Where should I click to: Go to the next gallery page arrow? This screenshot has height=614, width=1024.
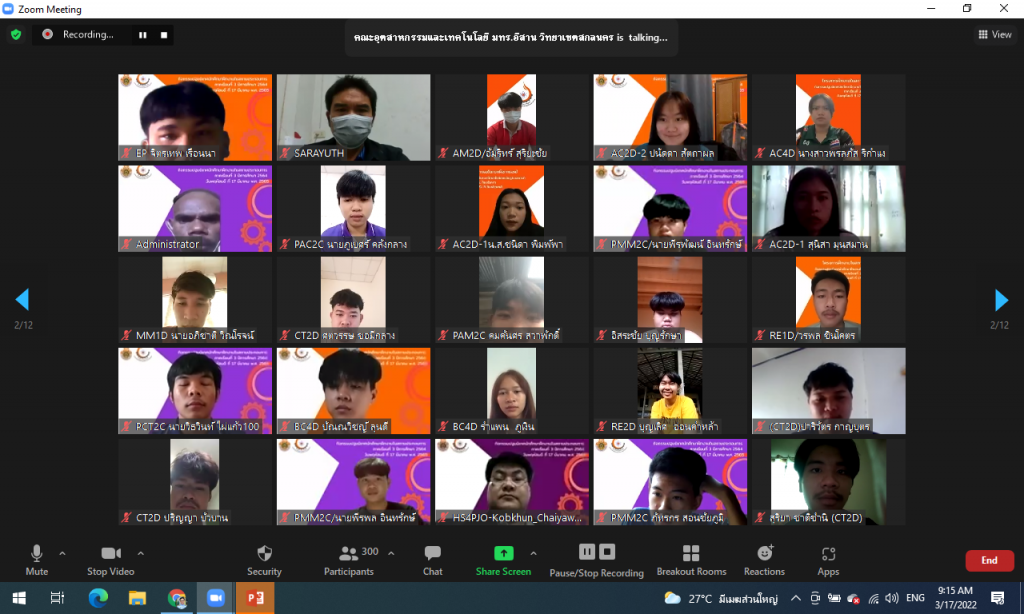pos(1001,300)
